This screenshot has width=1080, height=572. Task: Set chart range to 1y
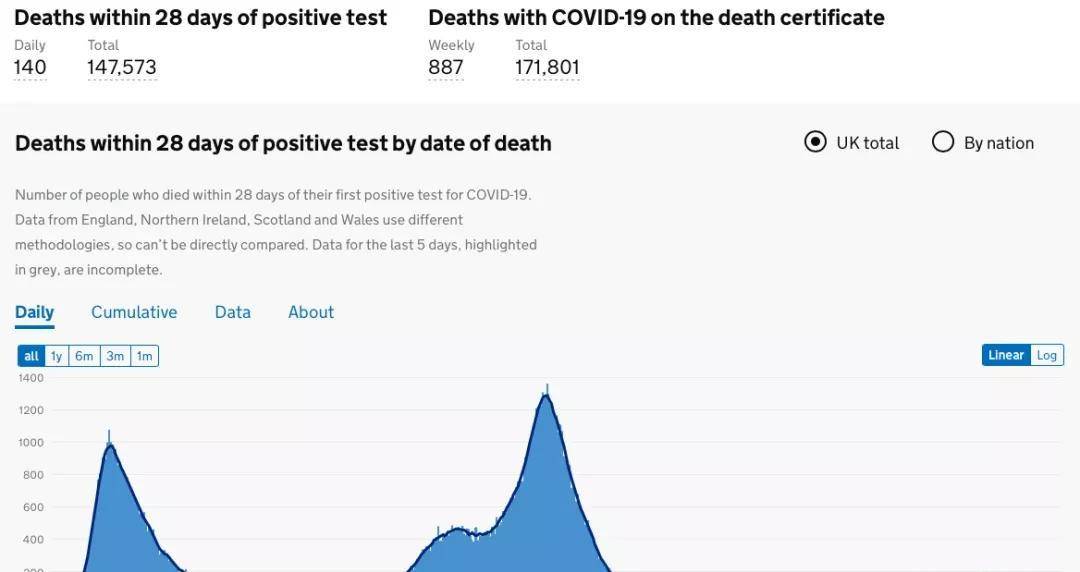click(x=57, y=356)
